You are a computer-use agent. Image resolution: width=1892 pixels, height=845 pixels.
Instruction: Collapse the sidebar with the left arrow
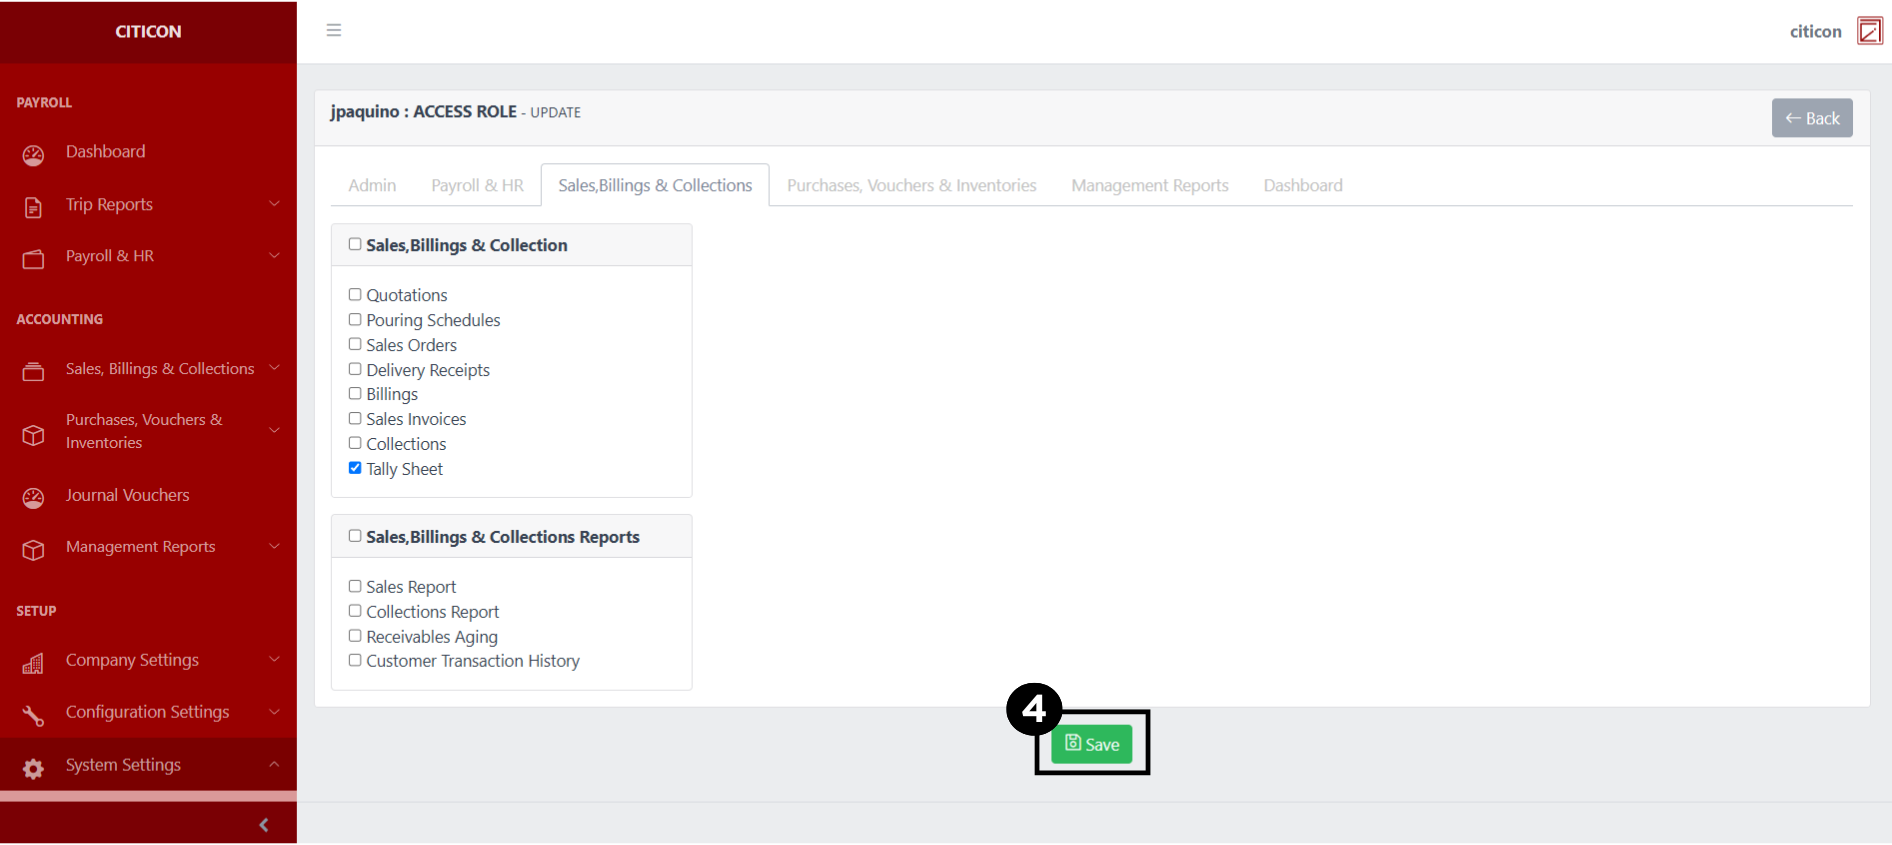click(x=264, y=825)
